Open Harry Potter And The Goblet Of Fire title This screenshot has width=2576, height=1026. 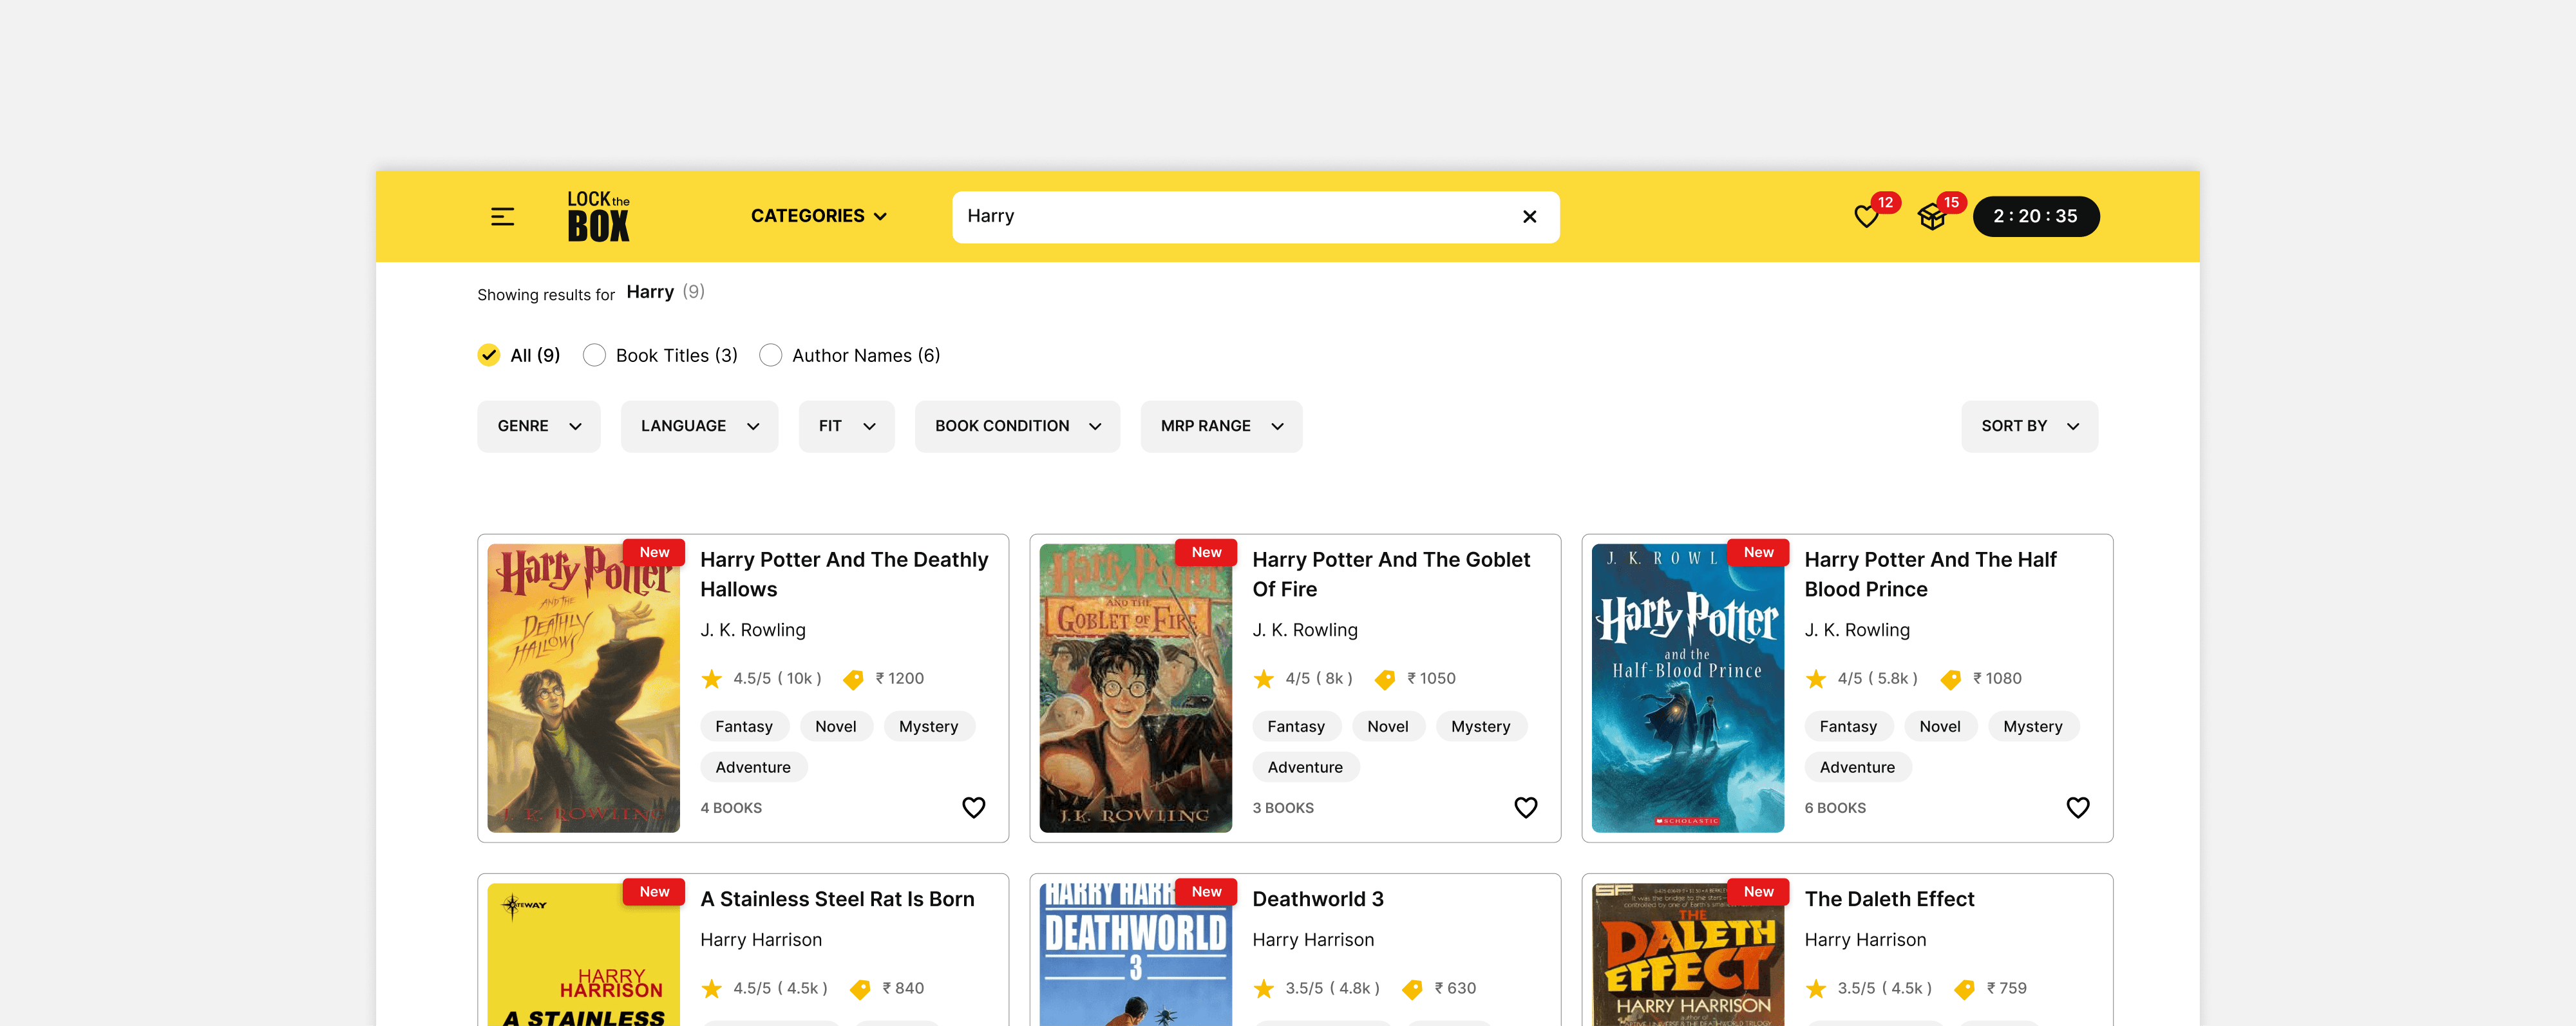pyautogui.click(x=1390, y=574)
